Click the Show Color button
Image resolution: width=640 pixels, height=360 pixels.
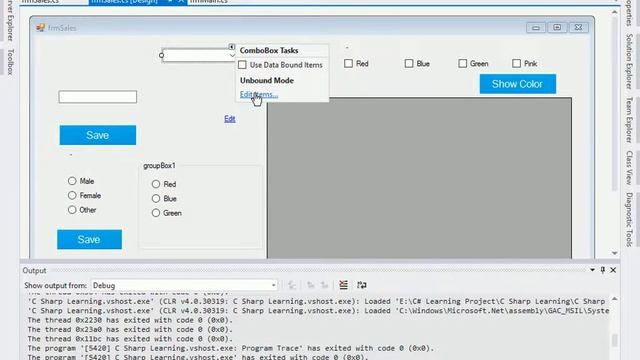(x=518, y=84)
